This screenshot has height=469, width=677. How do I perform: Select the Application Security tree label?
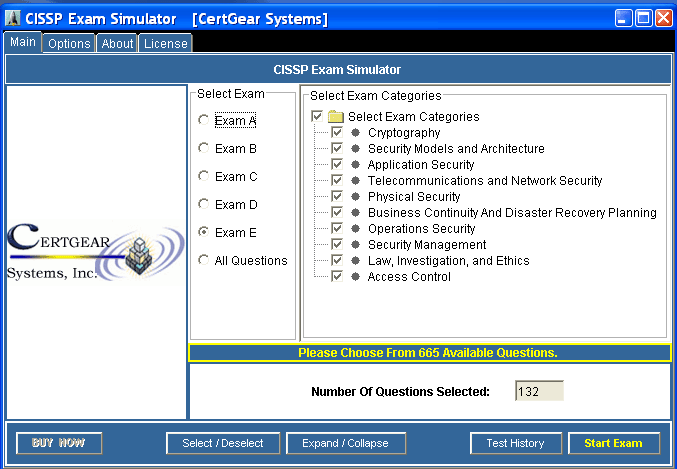pyautogui.click(x=421, y=165)
